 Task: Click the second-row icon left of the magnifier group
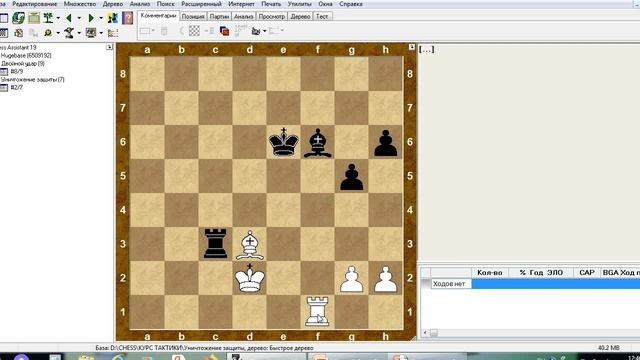pyautogui.click(x=33, y=33)
